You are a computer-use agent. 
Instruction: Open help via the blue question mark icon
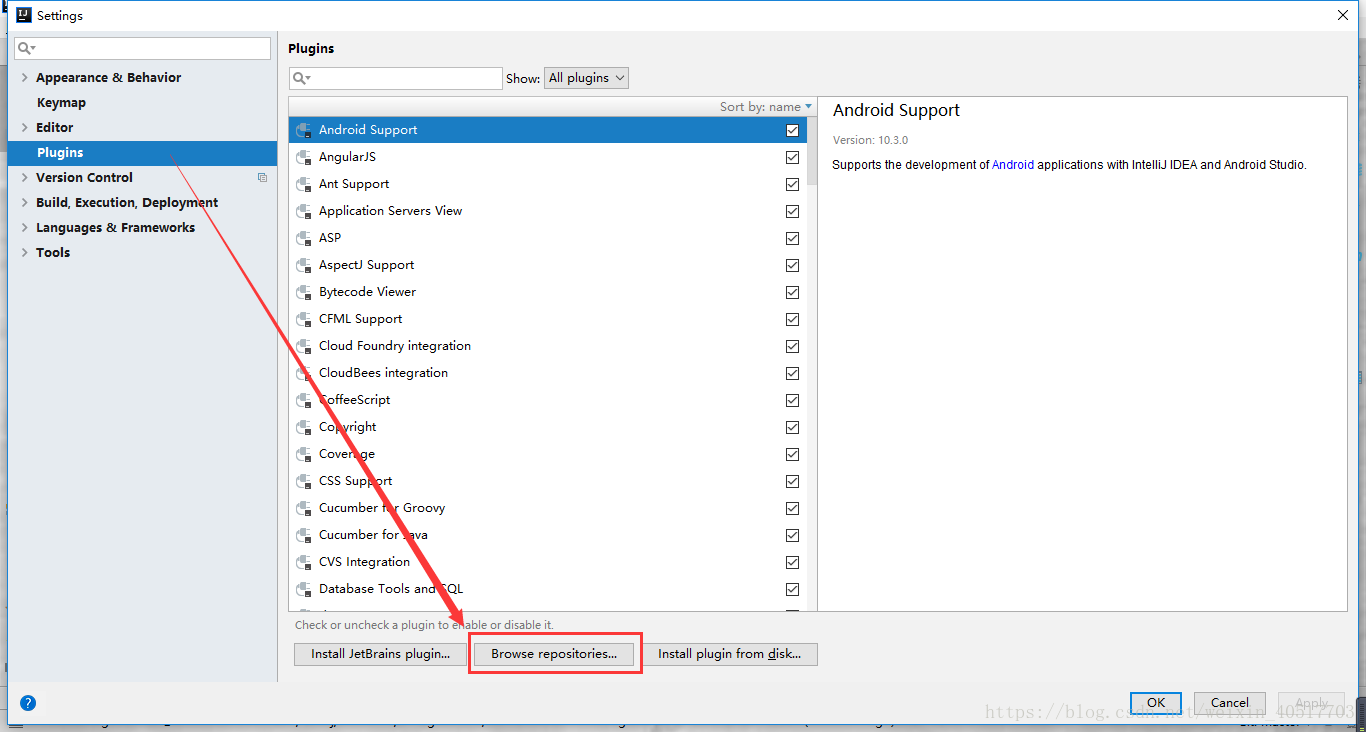(28, 703)
